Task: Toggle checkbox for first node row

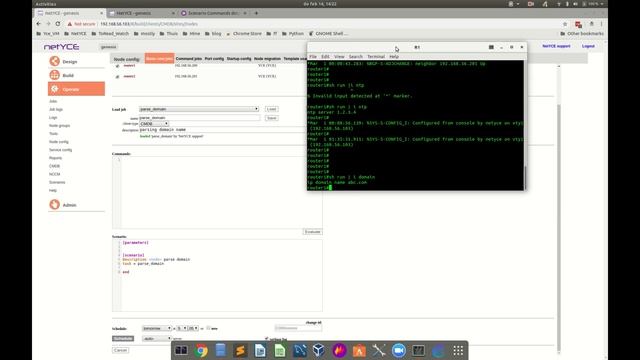Action: [118, 66]
